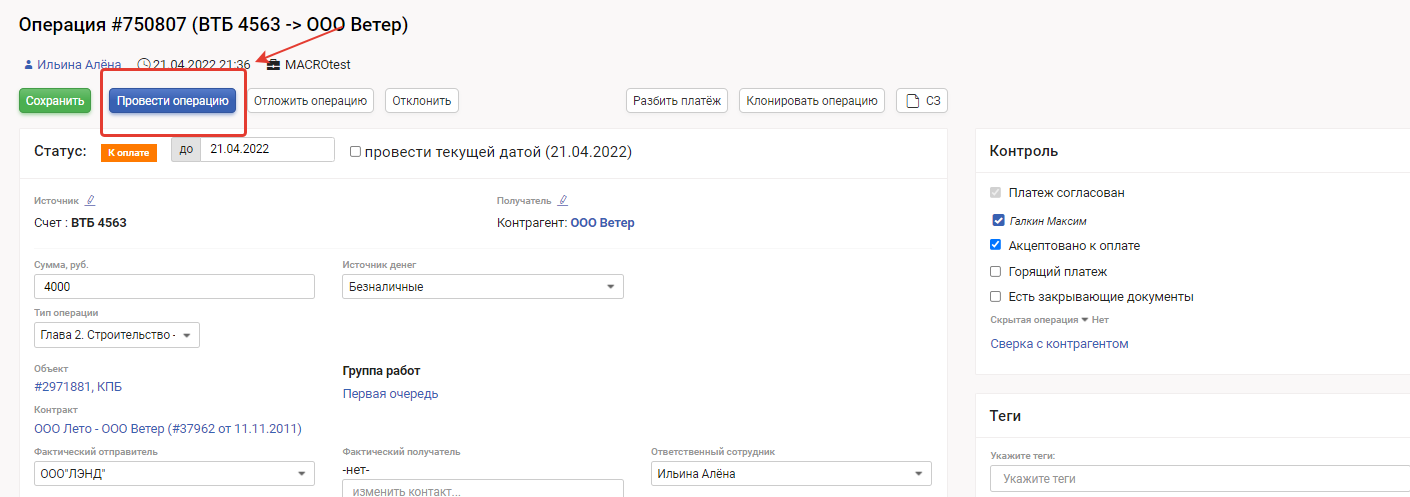
Task: Open the Сверка с контрагентом link
Action: [1059, 344]
